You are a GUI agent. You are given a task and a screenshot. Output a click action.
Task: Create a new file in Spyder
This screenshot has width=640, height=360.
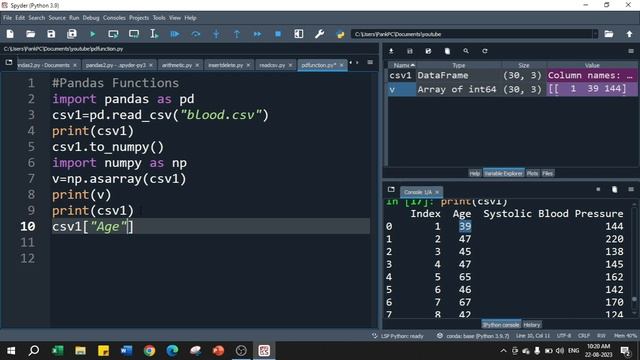coord(10,34)
